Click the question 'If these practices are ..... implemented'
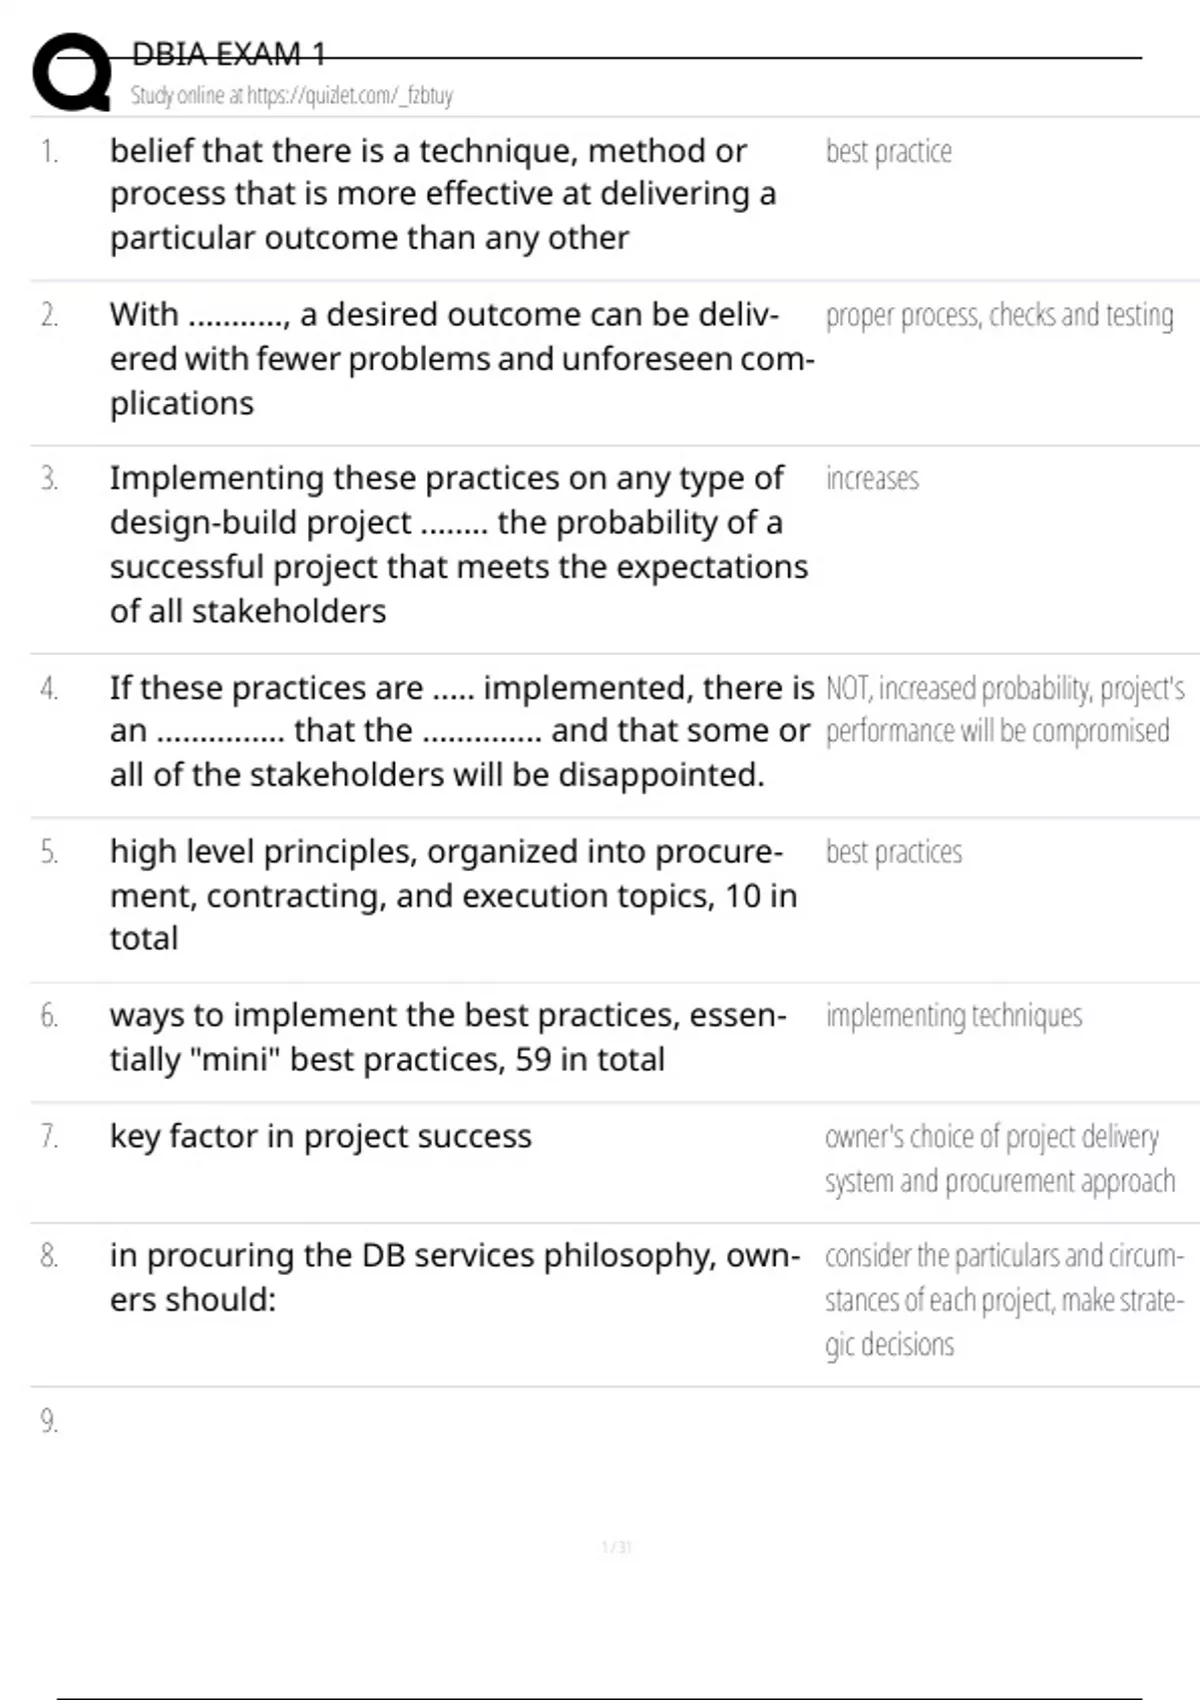The height and width of the screenshot is (1700, 1200). point(462,731)
